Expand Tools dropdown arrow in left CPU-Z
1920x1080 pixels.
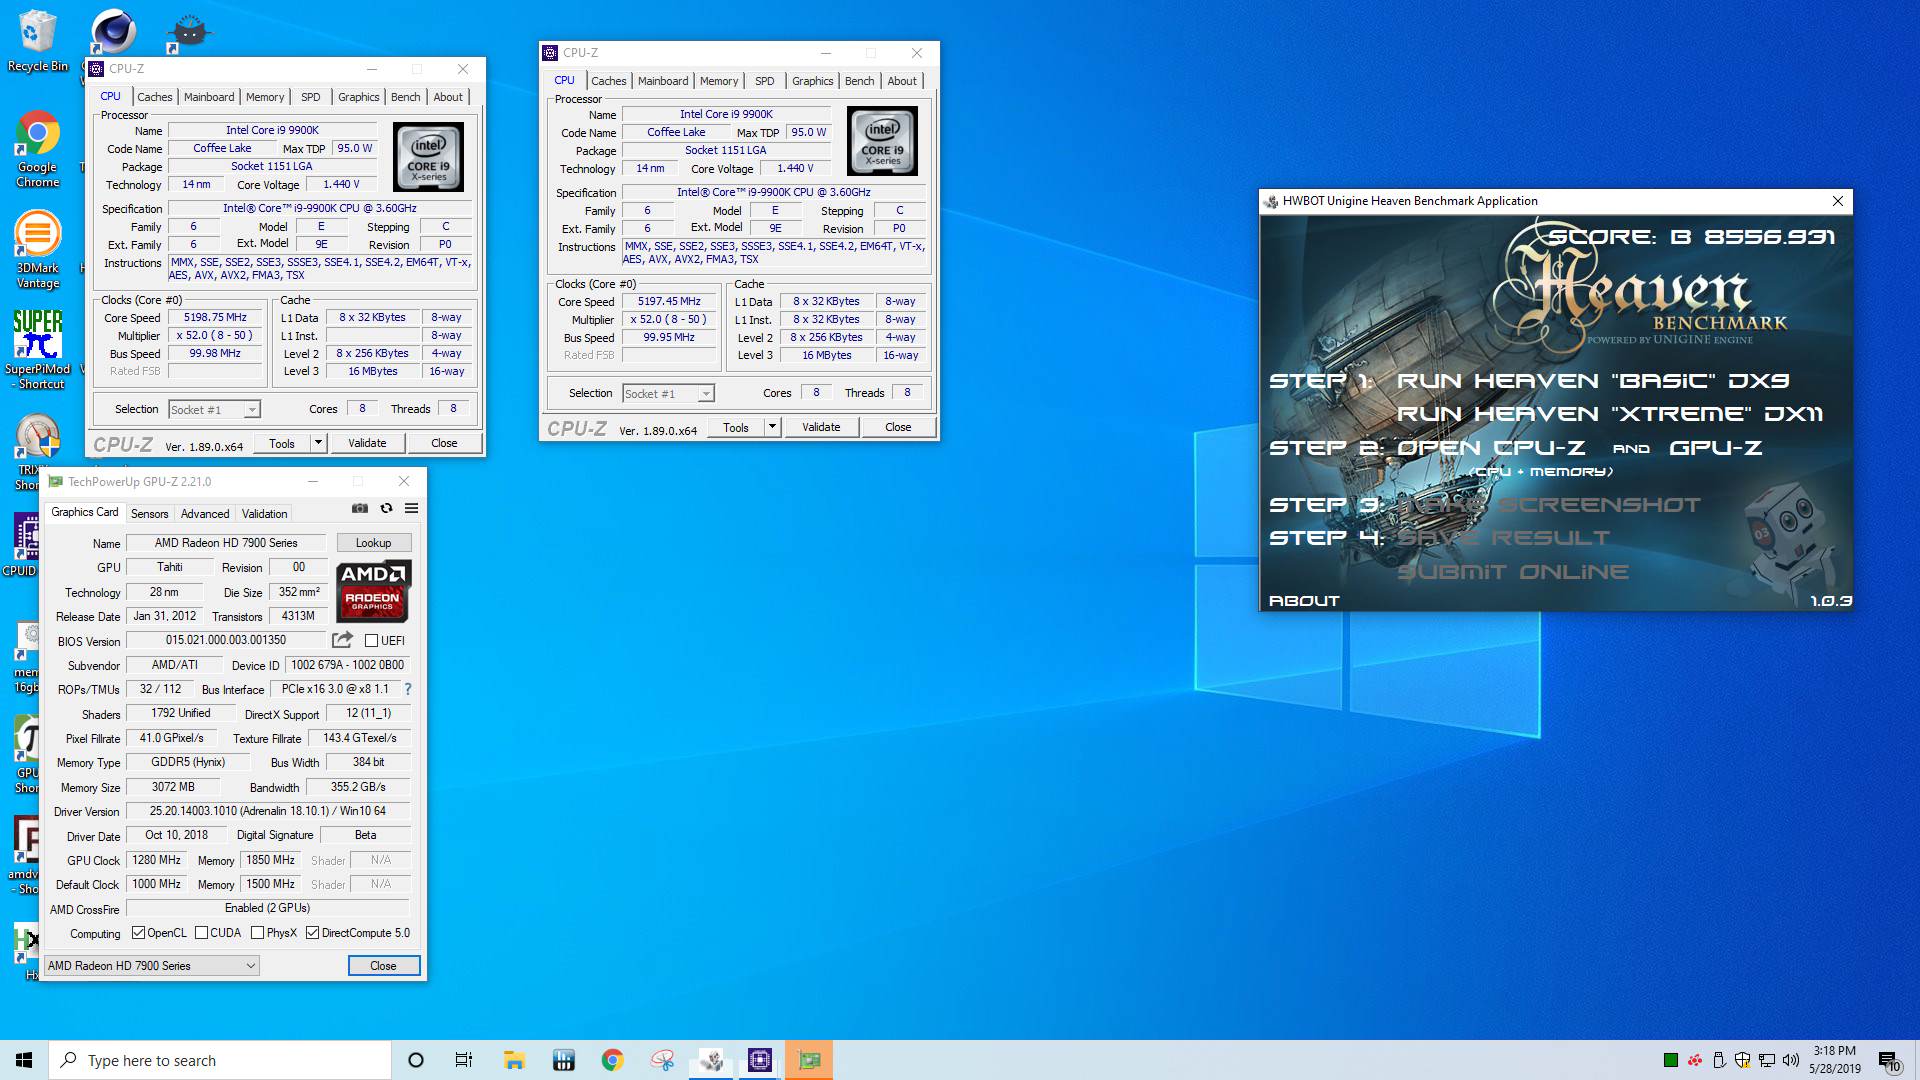pyautogui.click(x=318, y=443)
